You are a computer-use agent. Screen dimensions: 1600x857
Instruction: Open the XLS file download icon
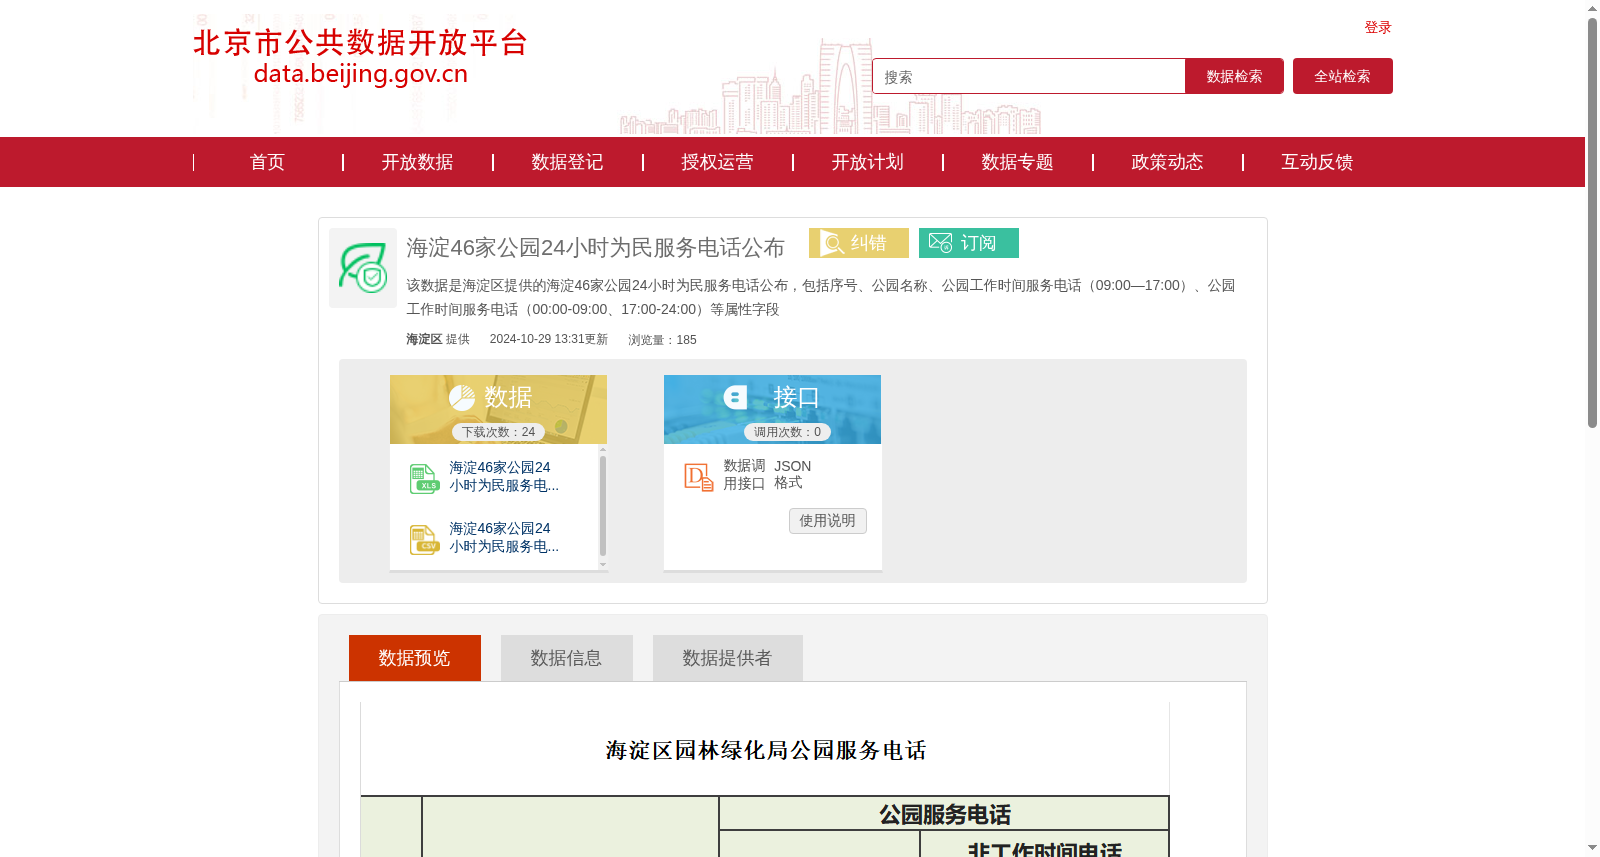point(425,478)
